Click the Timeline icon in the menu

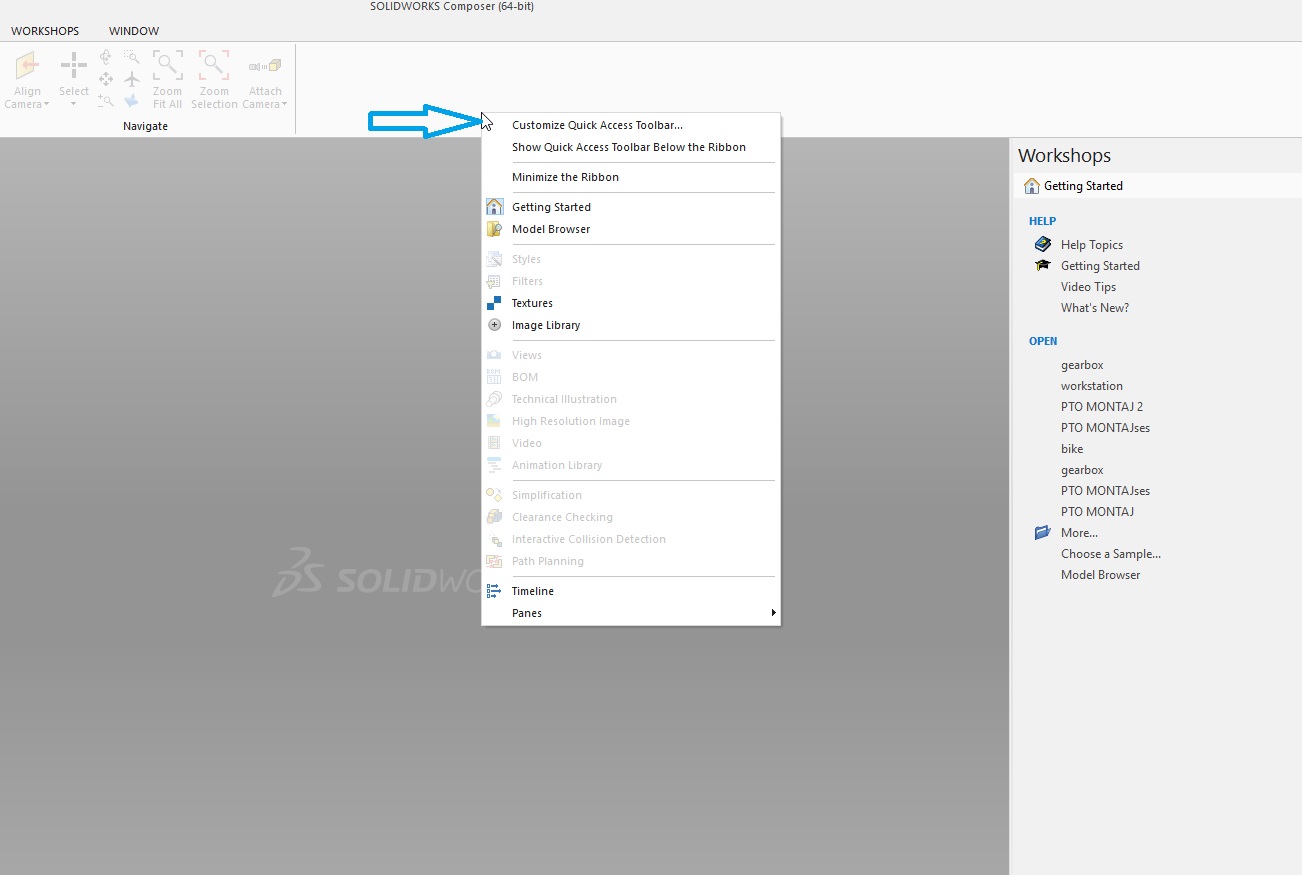click(x=494, y=591)
